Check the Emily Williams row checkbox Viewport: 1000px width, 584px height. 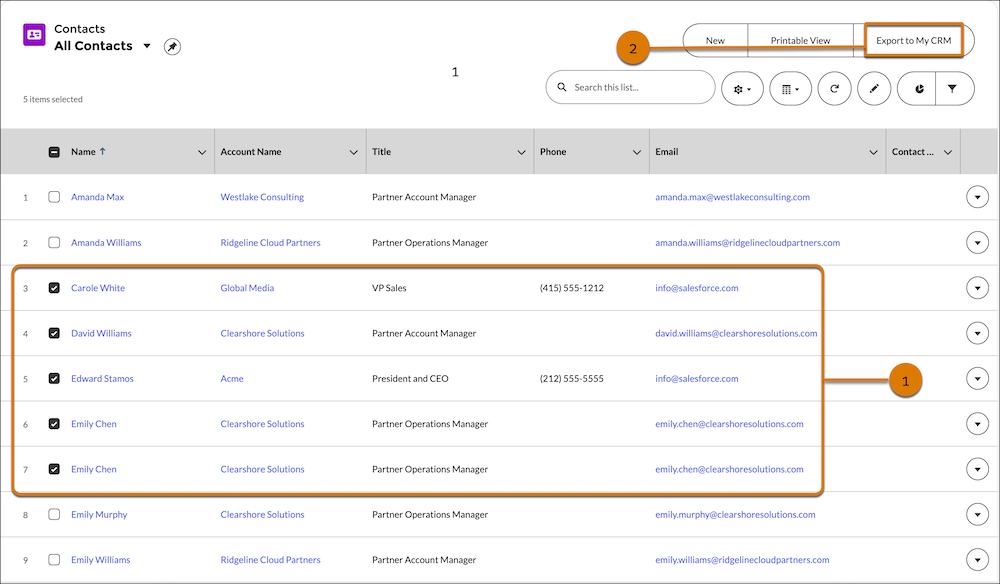coord(54,559)
